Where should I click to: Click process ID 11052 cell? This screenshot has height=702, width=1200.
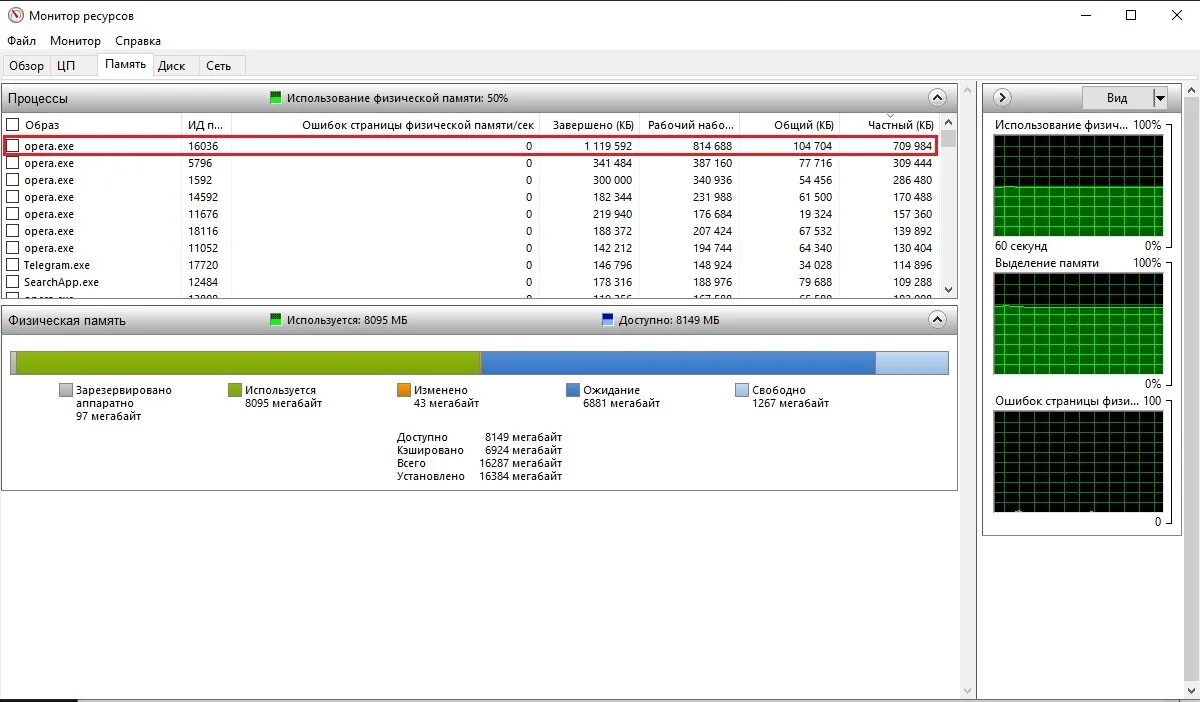203,248
